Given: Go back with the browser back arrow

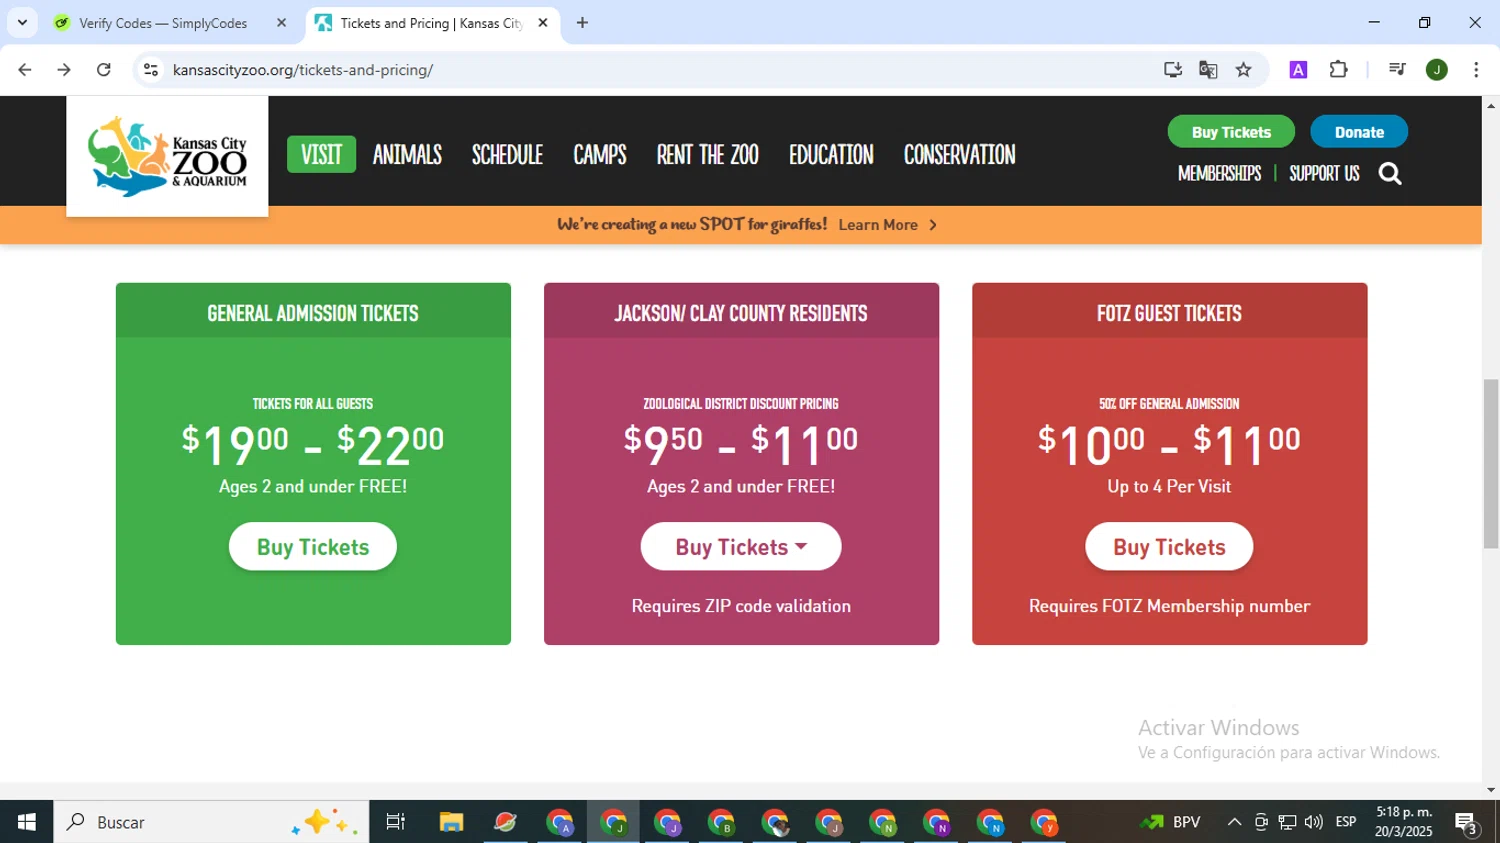Looking at the screenshot, I should pyautogui.click(x=25, y=70).
